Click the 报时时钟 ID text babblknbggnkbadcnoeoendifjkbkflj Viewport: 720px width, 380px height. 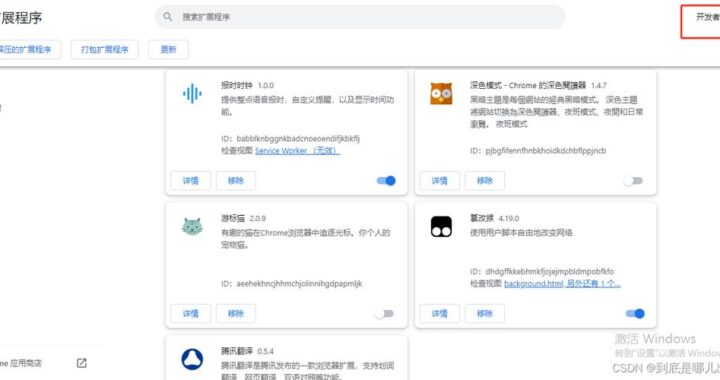point(298,139)
